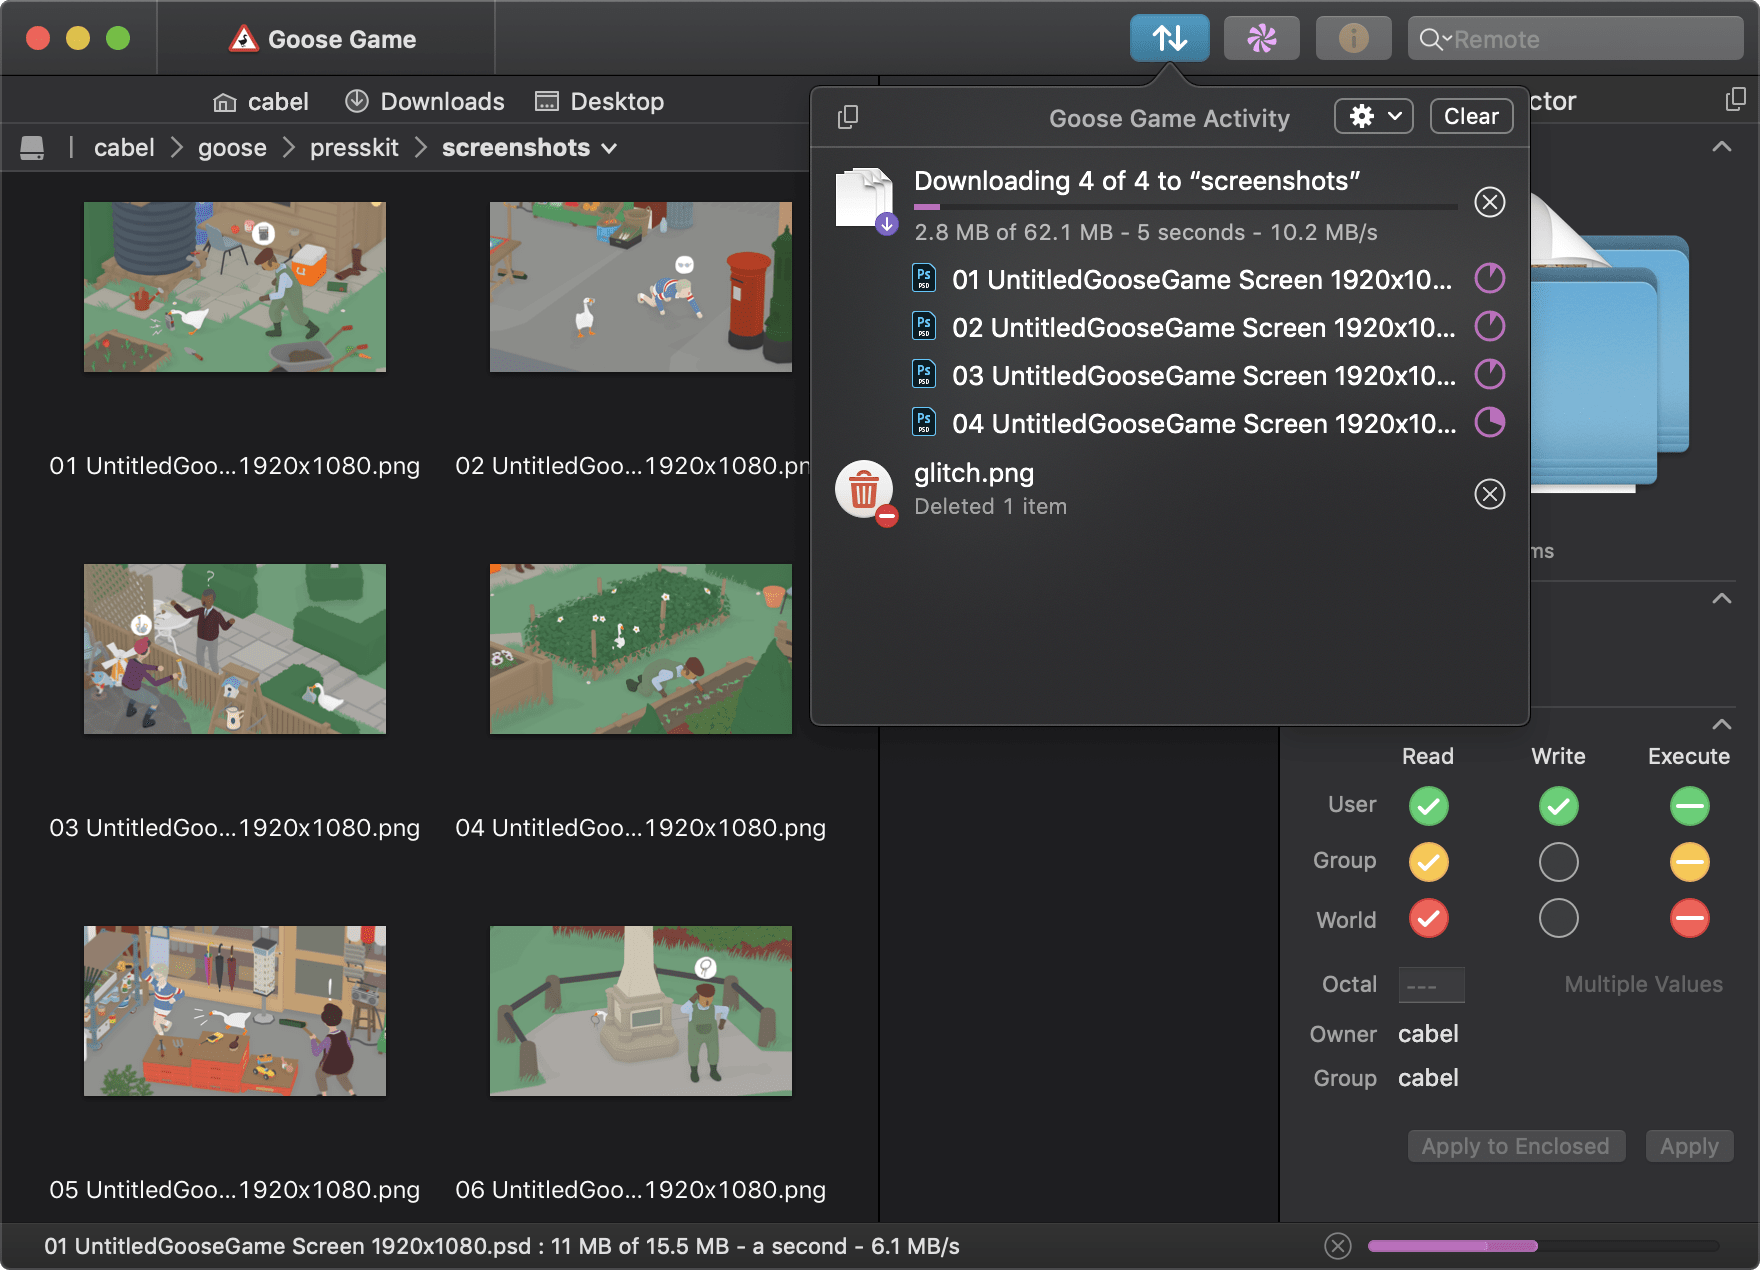
Task: Open the Desktop favorite
Action: (599, 102)
